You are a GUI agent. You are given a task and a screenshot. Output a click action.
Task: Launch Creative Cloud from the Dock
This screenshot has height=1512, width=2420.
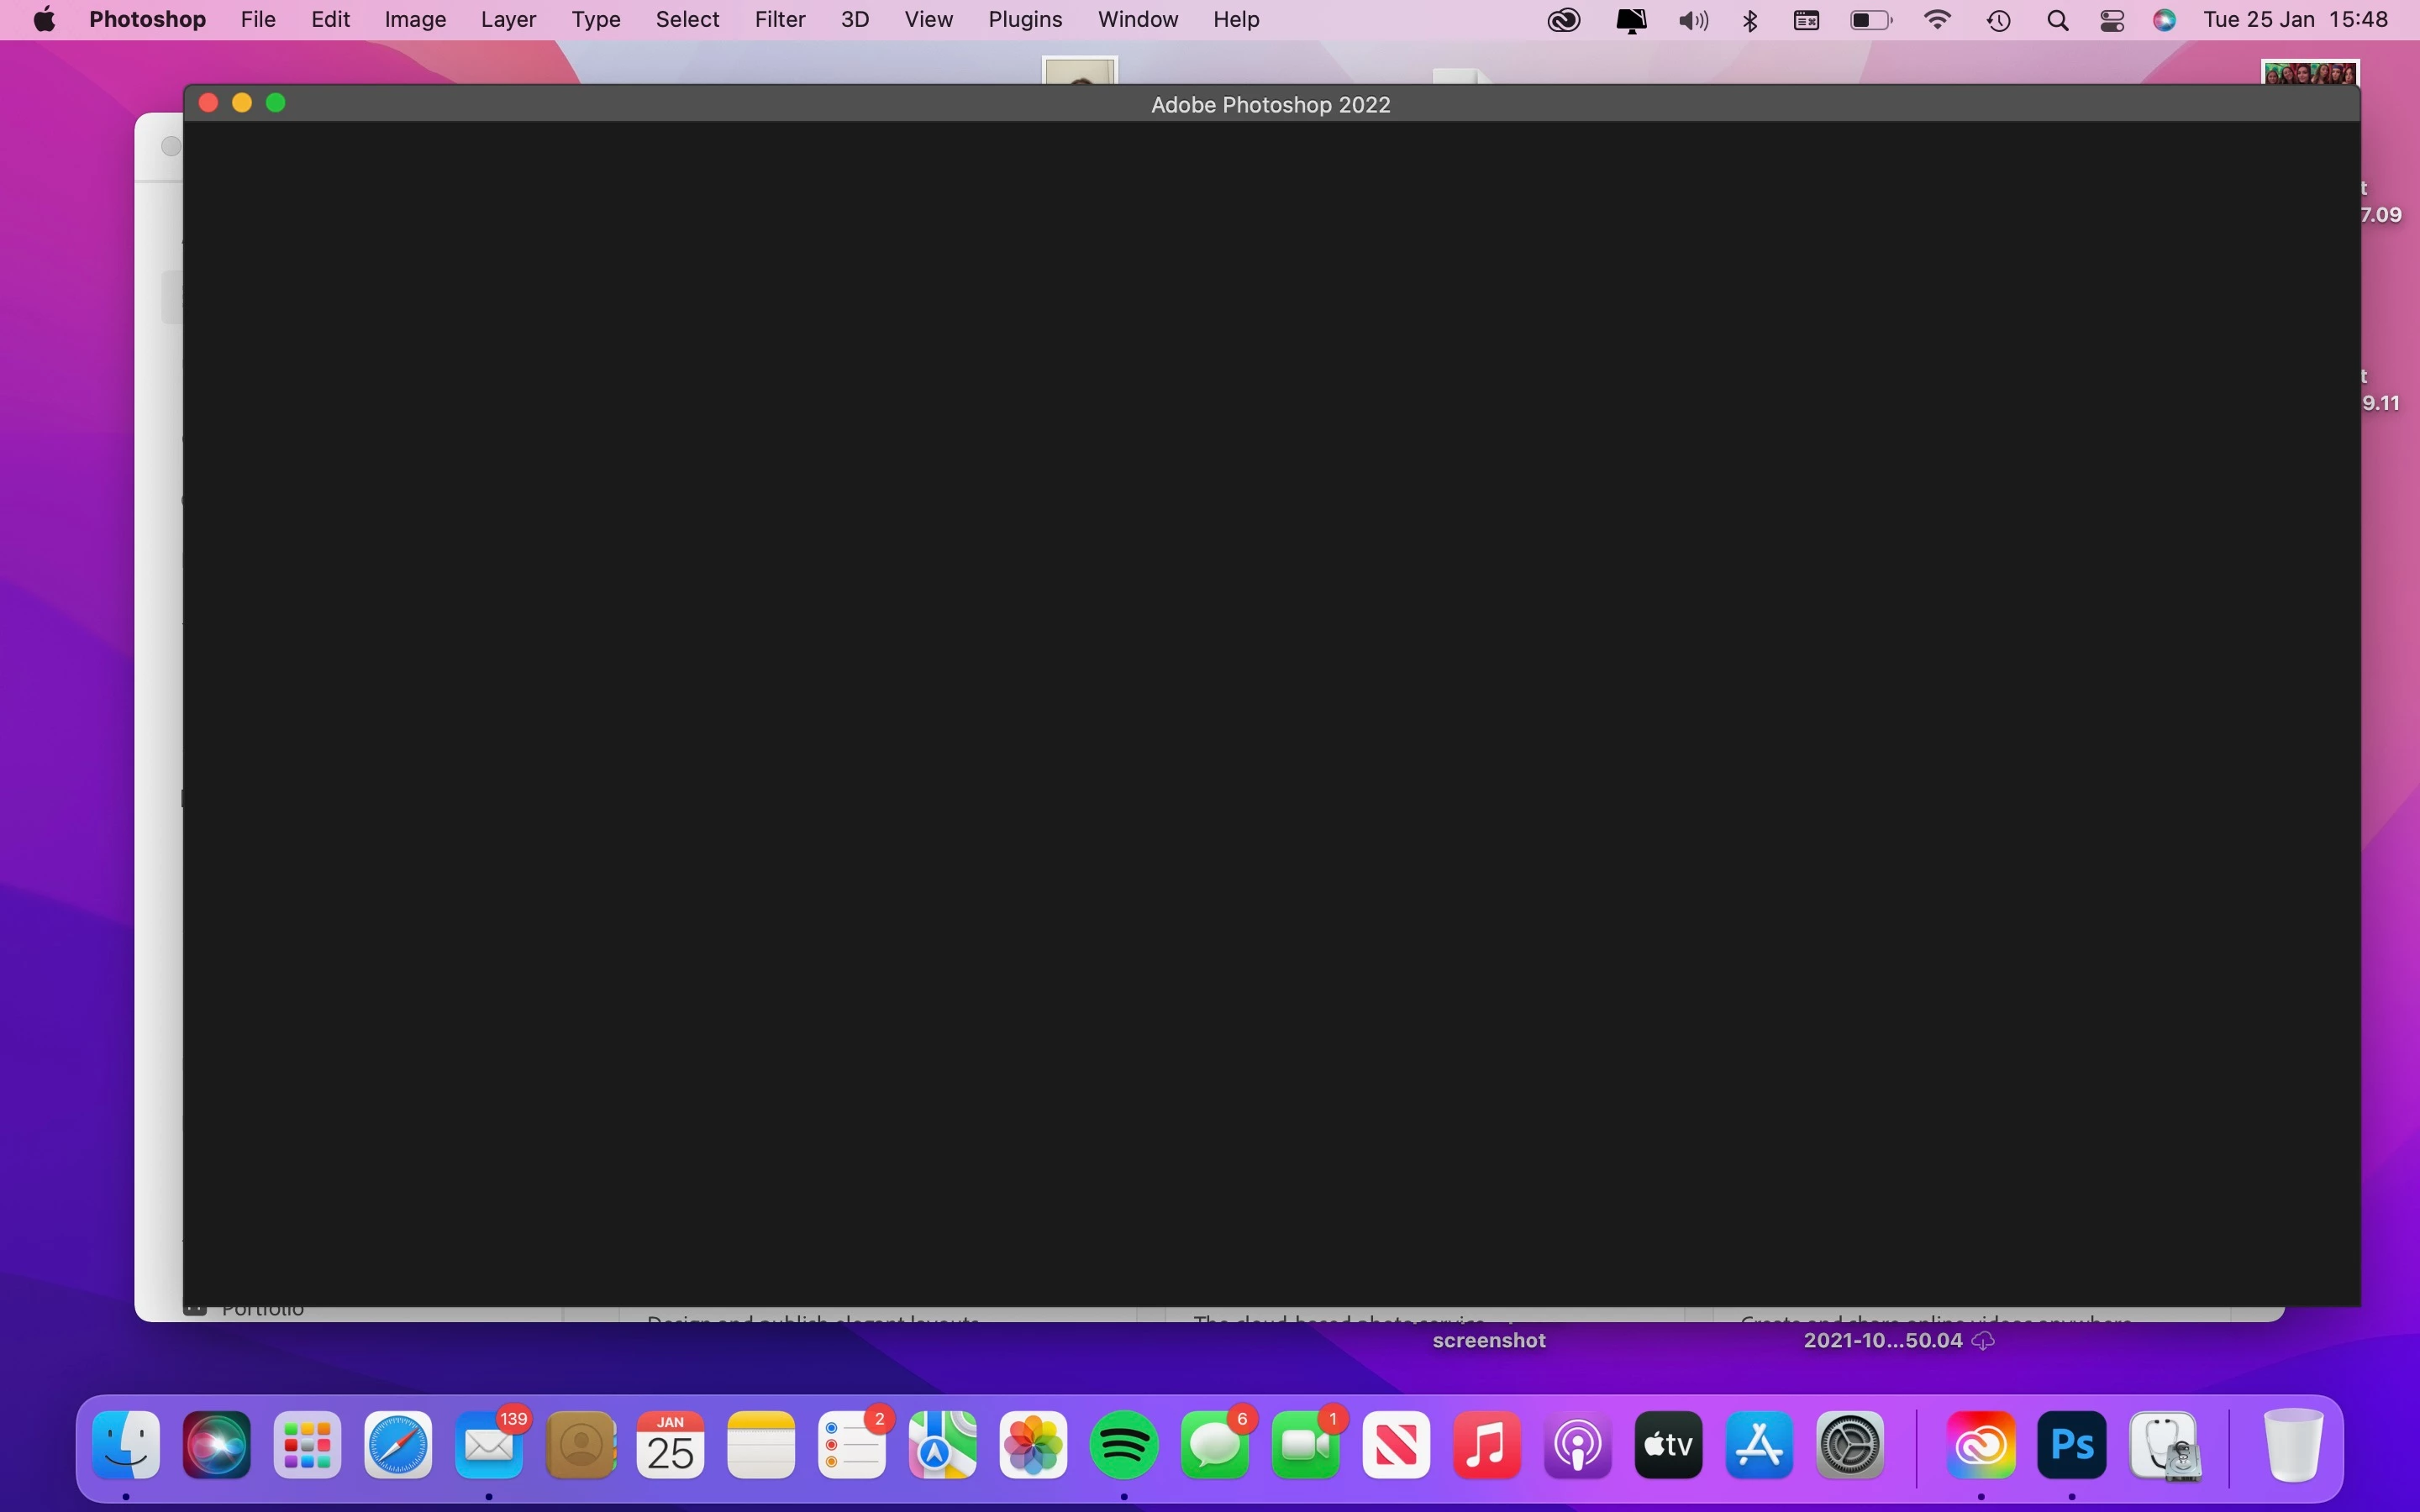click(x=1980, y=1445)
